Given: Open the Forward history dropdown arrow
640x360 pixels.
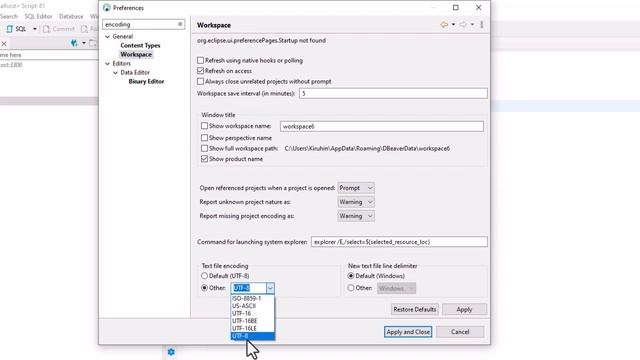Looking at the screenshot, I should click(x=472, y=24).
